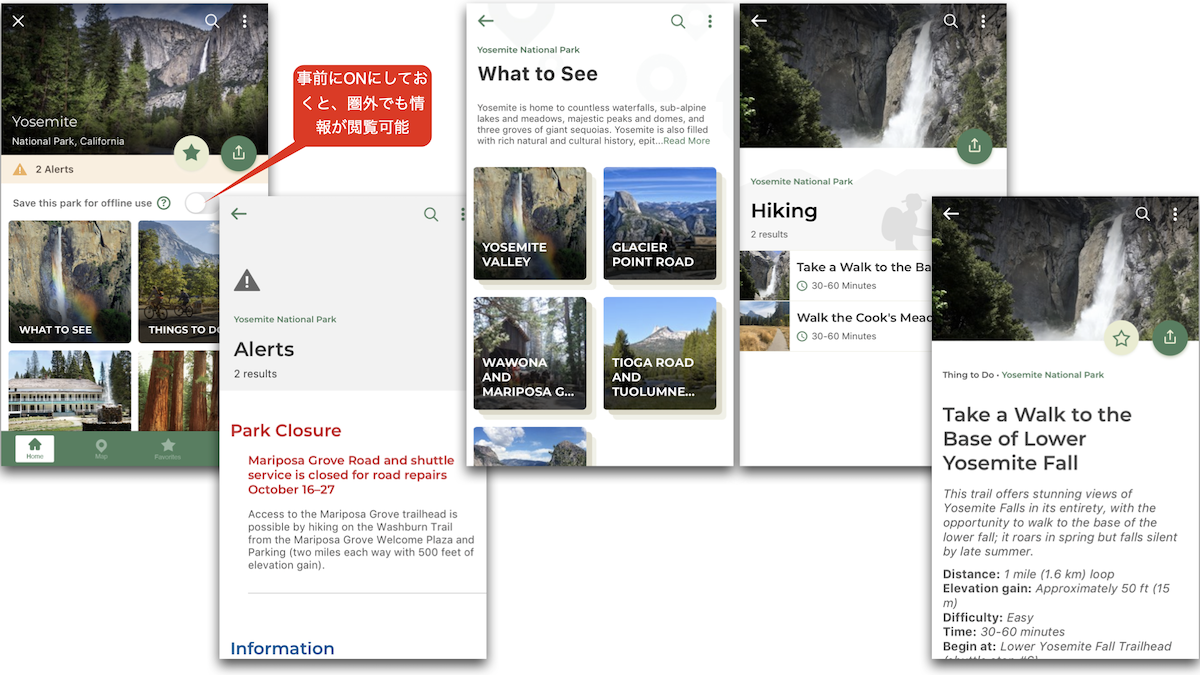Click the "Difficulty: Easy" line

coord(989,618)
